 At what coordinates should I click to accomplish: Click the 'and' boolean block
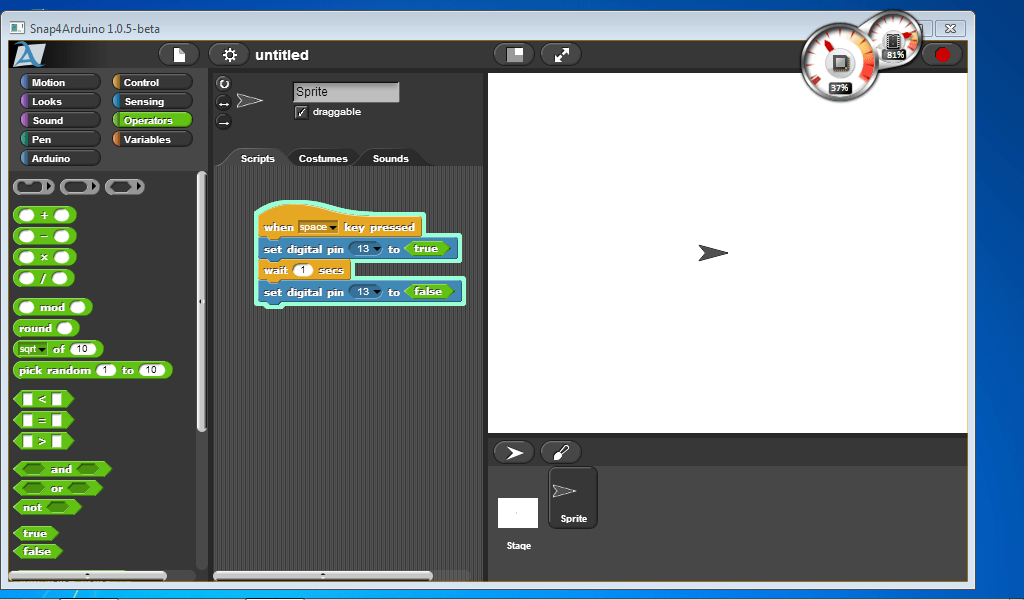[x=62, y=469]
